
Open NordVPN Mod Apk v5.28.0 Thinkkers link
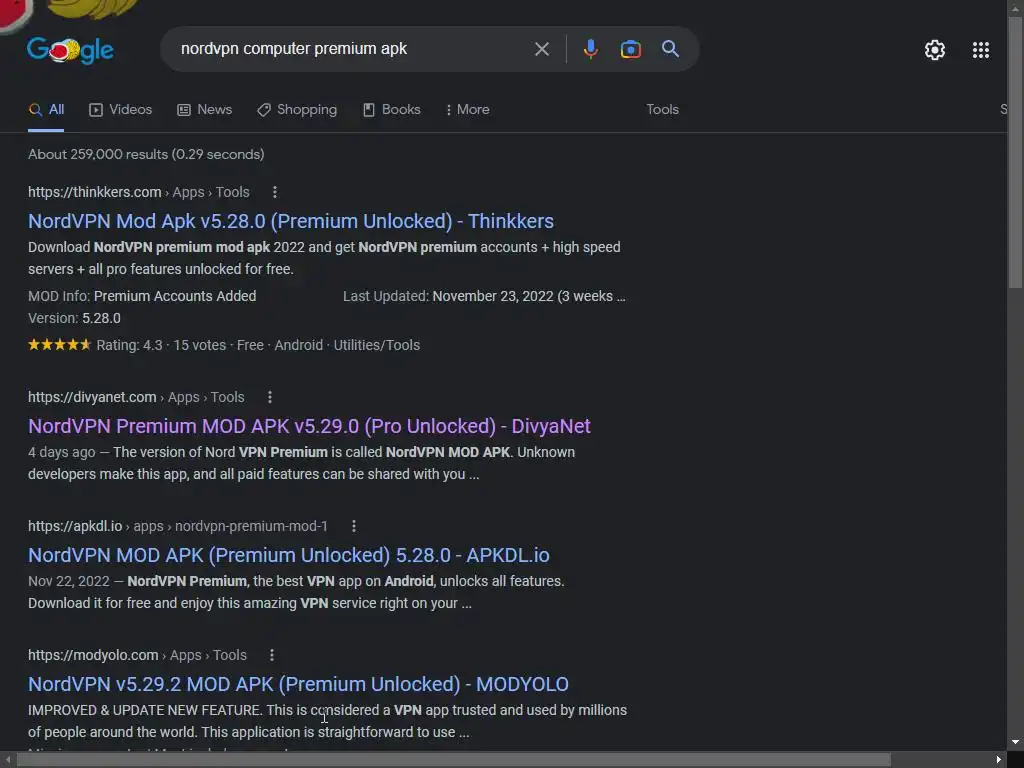tap(291, 221)
